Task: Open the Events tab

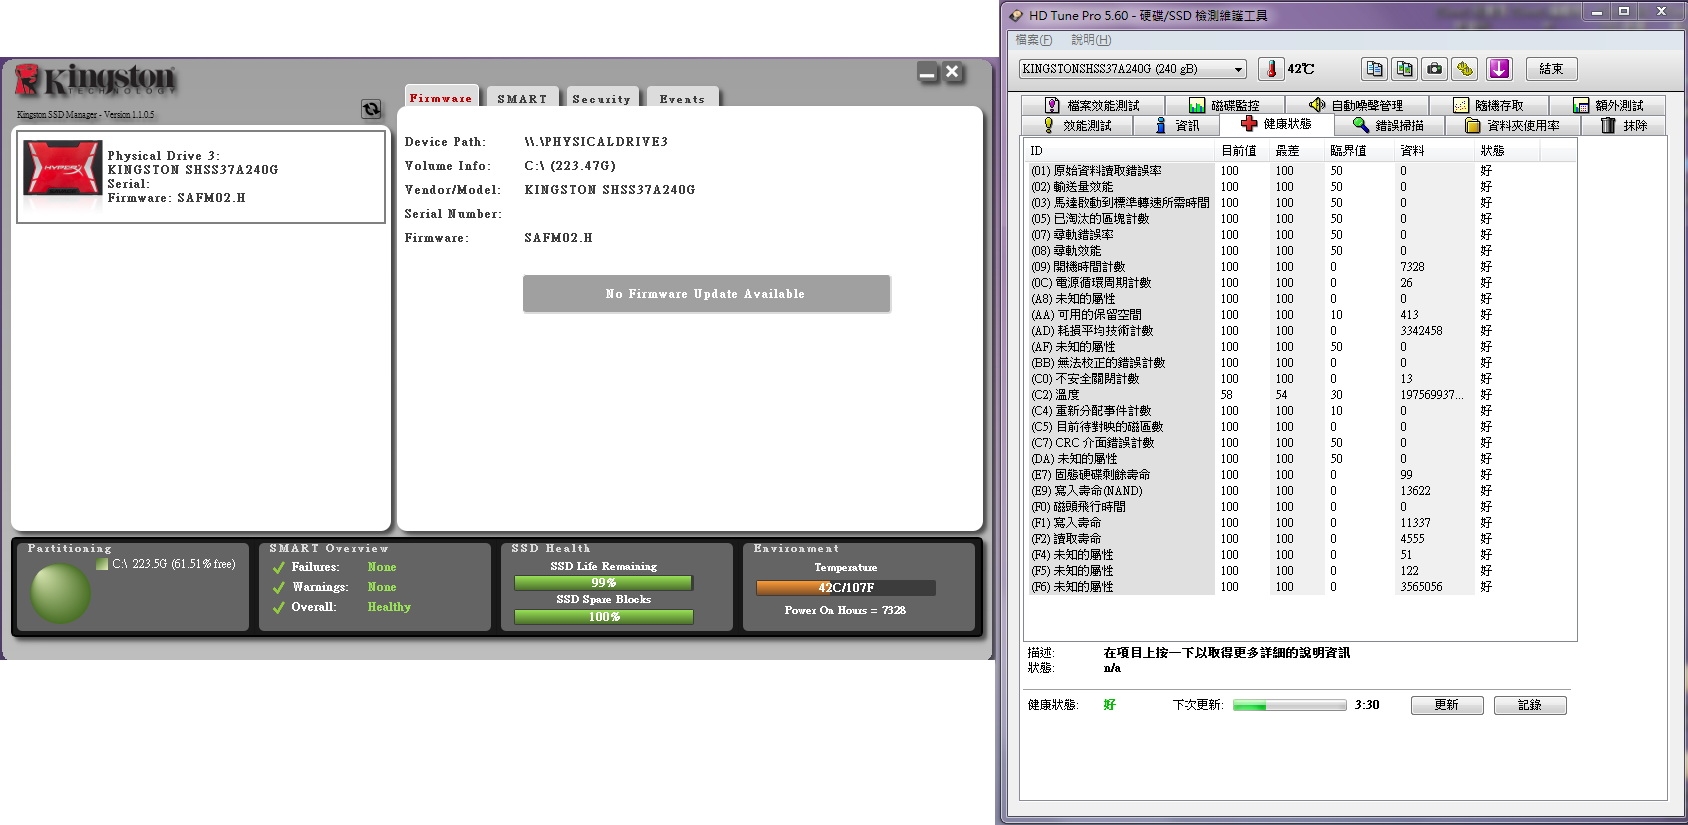Action: pos(682,99)
